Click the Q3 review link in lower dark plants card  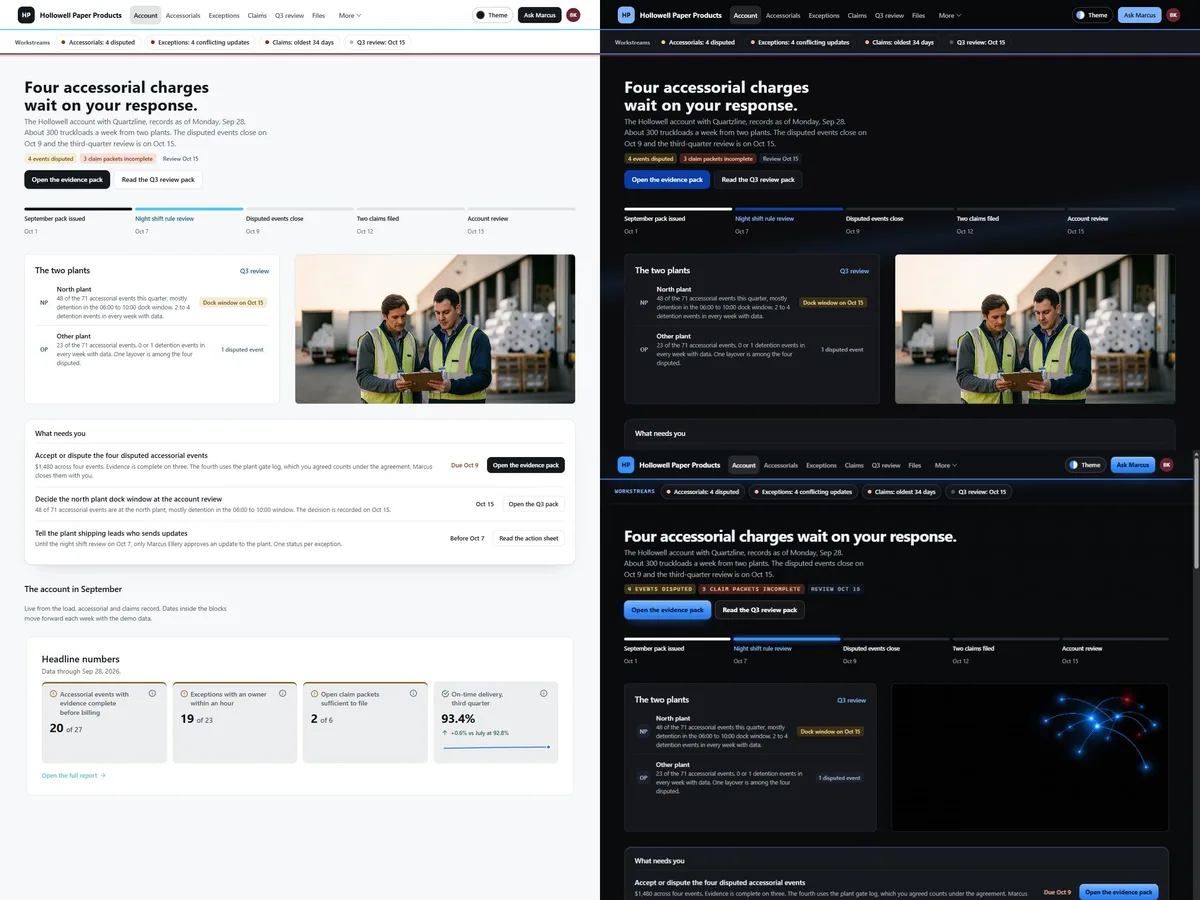(851, 700)
